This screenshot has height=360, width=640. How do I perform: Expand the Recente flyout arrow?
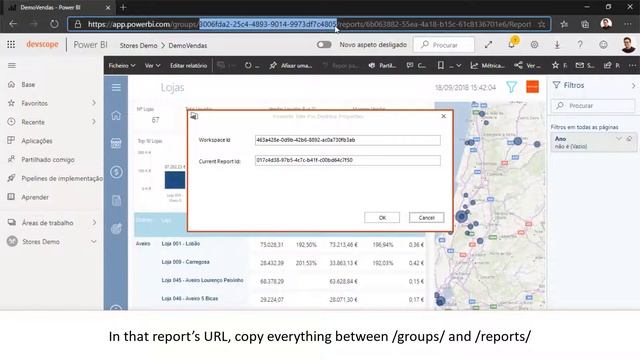point(94,122)
